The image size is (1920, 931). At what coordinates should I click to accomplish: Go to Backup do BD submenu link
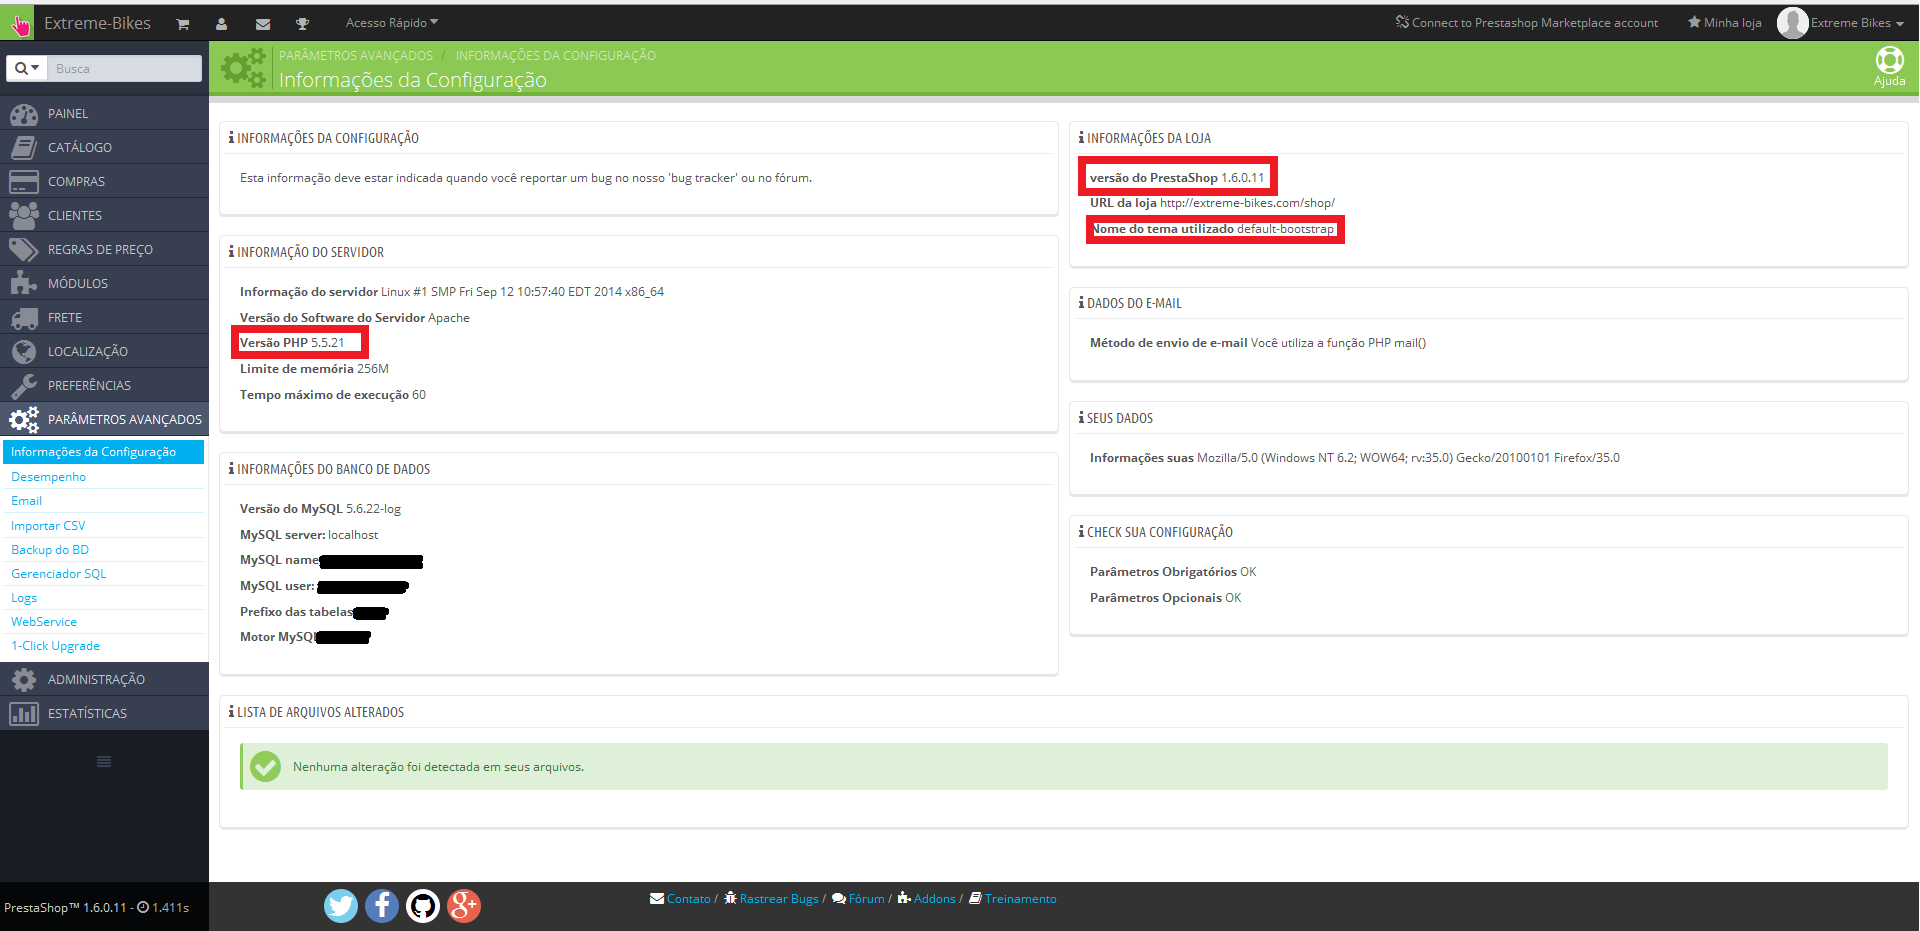(x=50, y=550)
